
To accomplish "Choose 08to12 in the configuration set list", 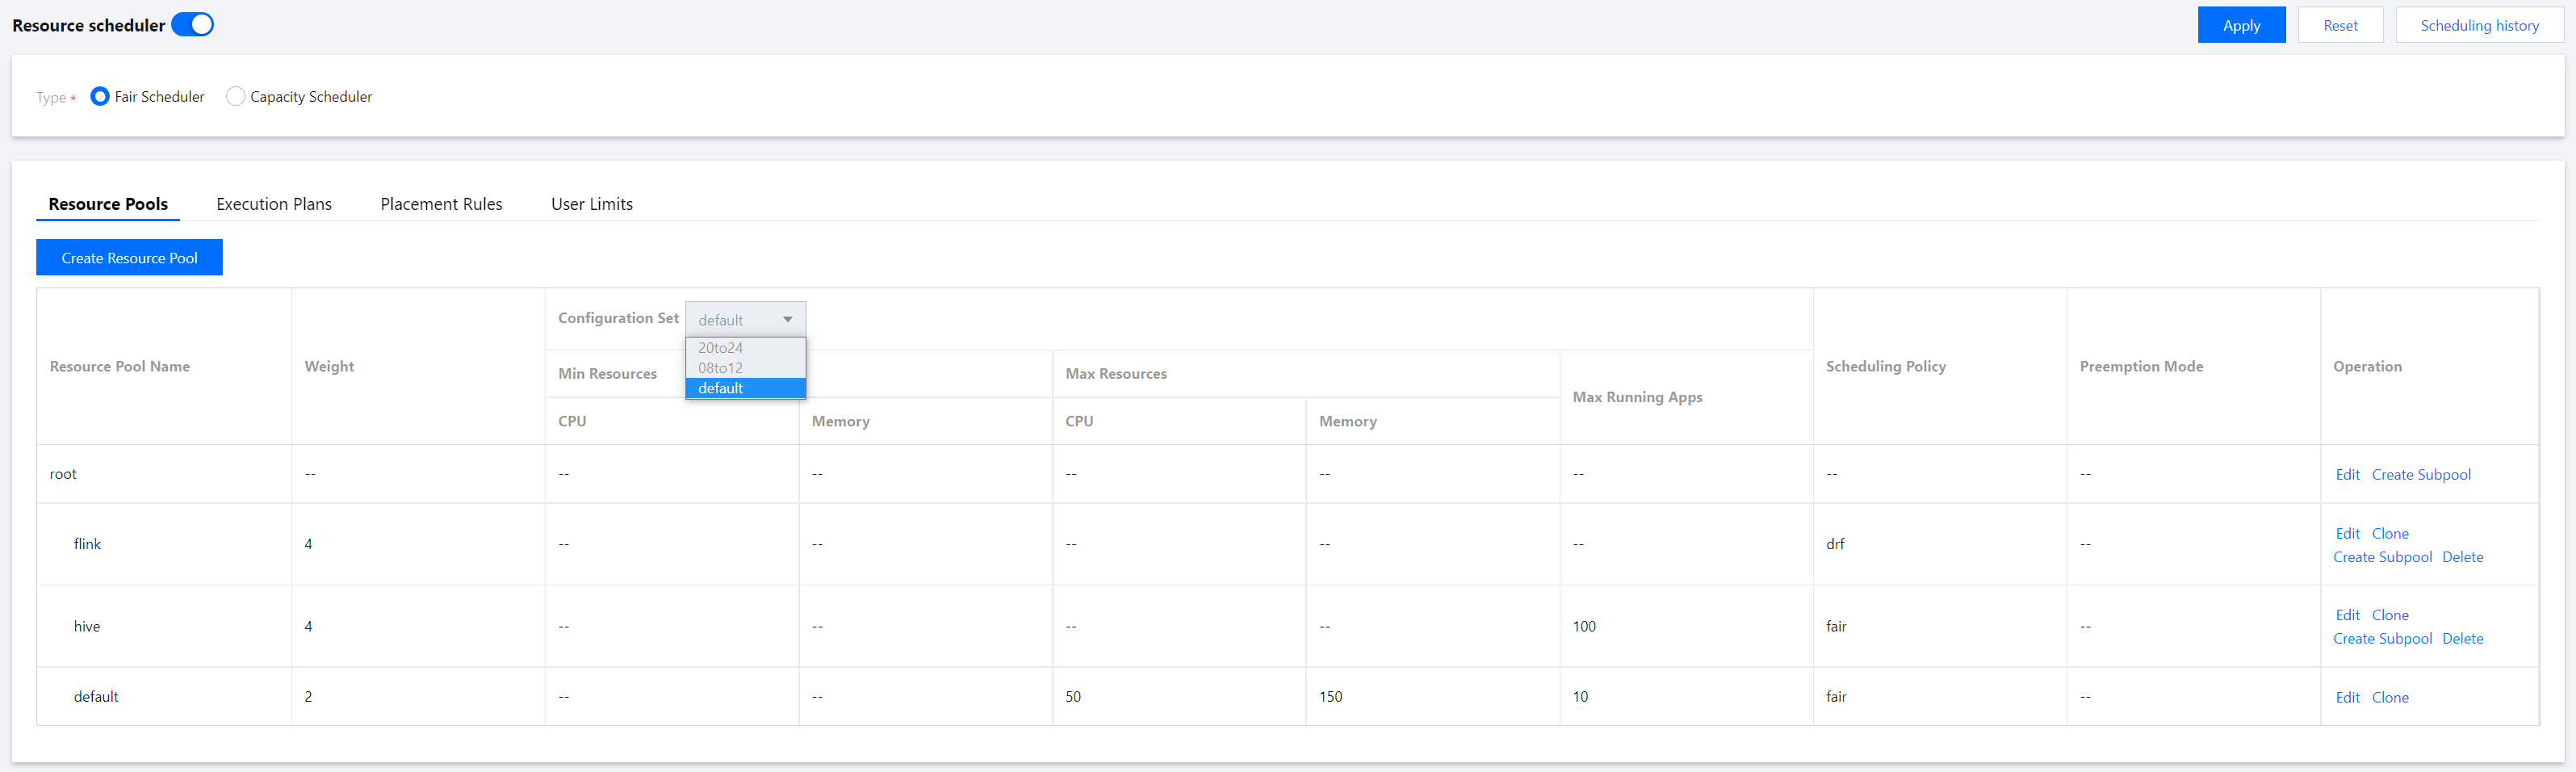I will 745,368.
